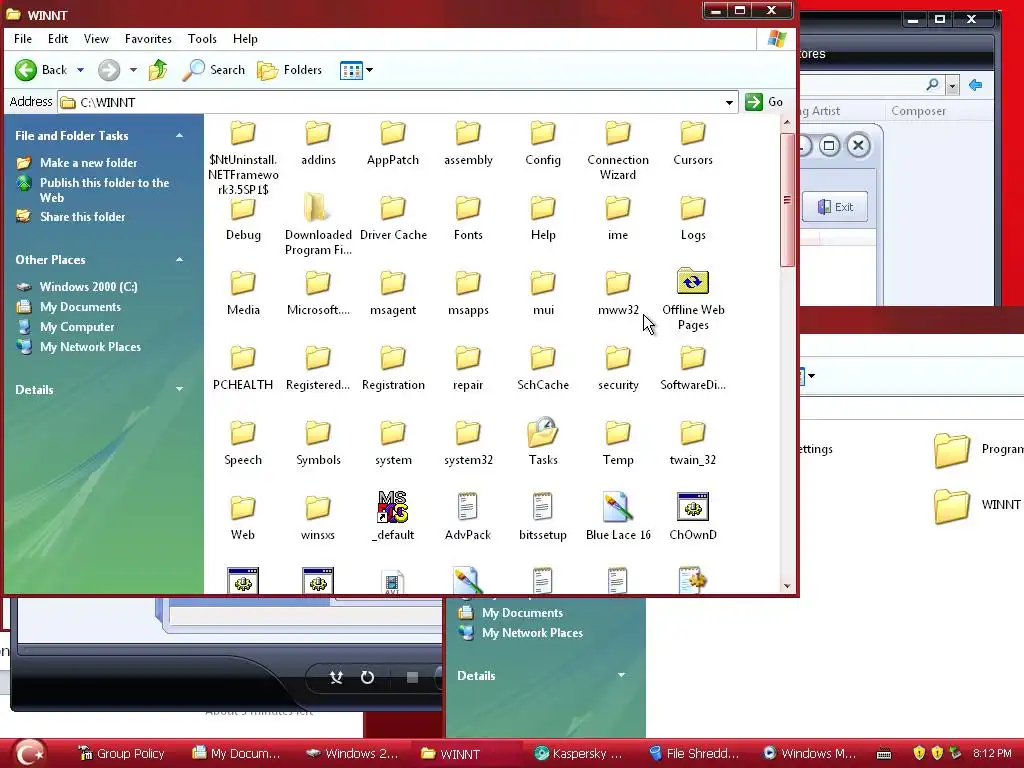Select the $NtUninstall.NETFramework3.5SP1$ folder
The width and height of the screenshot is (1024, 768).
pos(243,158)
